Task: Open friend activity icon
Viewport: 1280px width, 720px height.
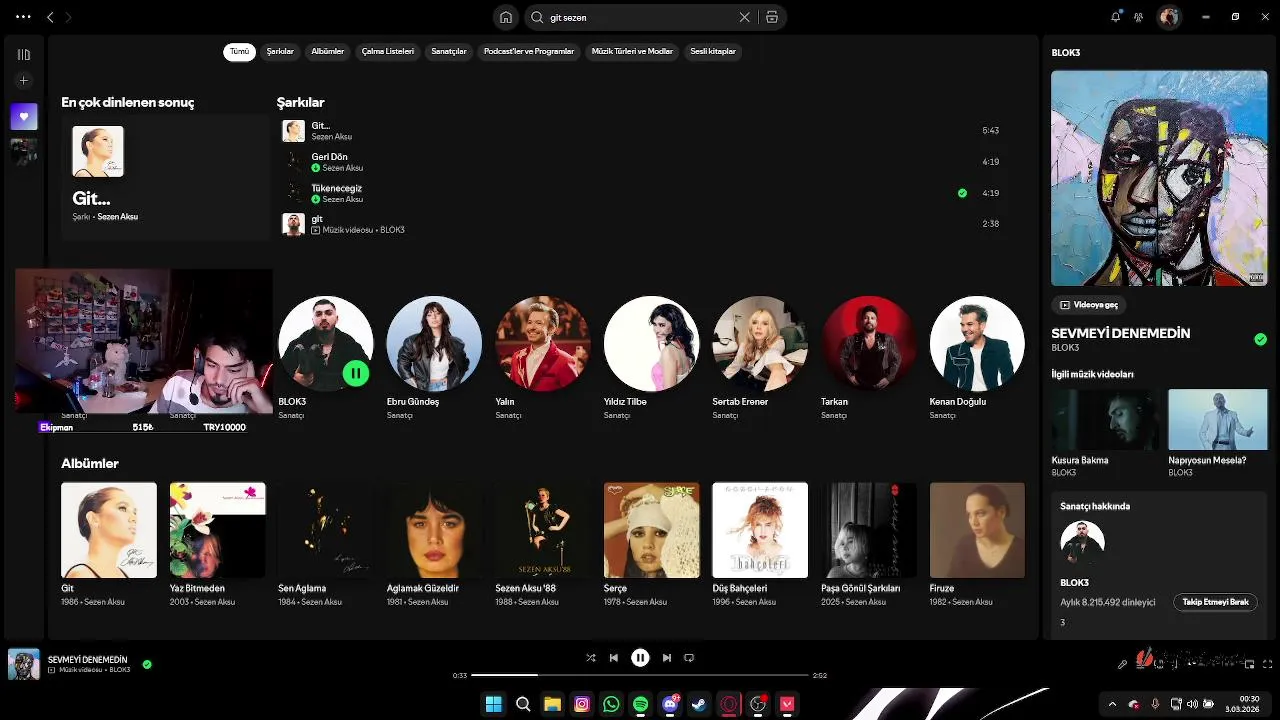Action: (1138, 17)
